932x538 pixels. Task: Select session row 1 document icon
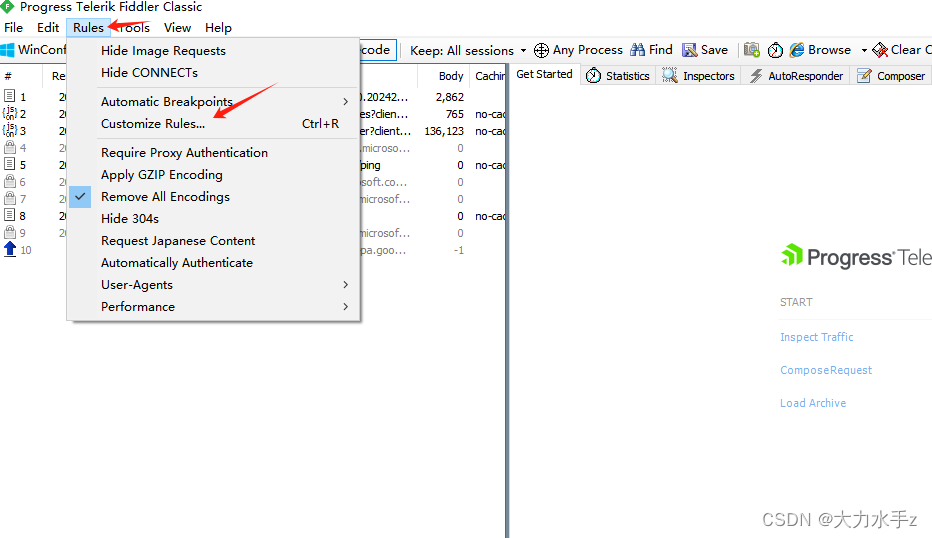point(10,96)
